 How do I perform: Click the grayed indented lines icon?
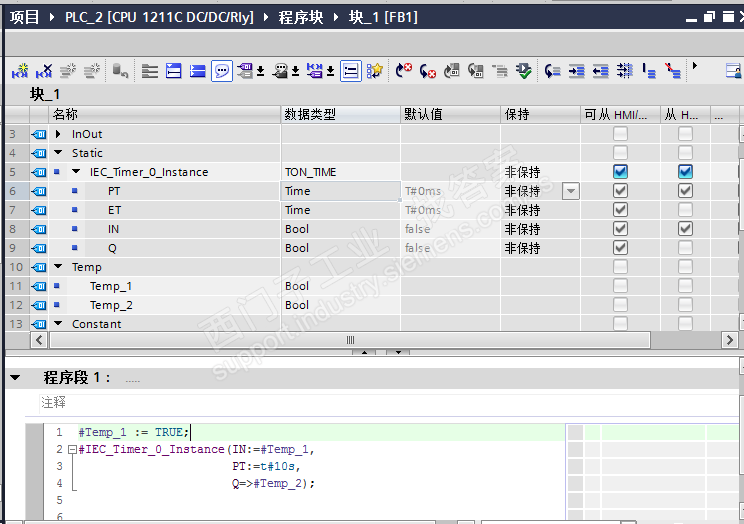coord(500,71)
